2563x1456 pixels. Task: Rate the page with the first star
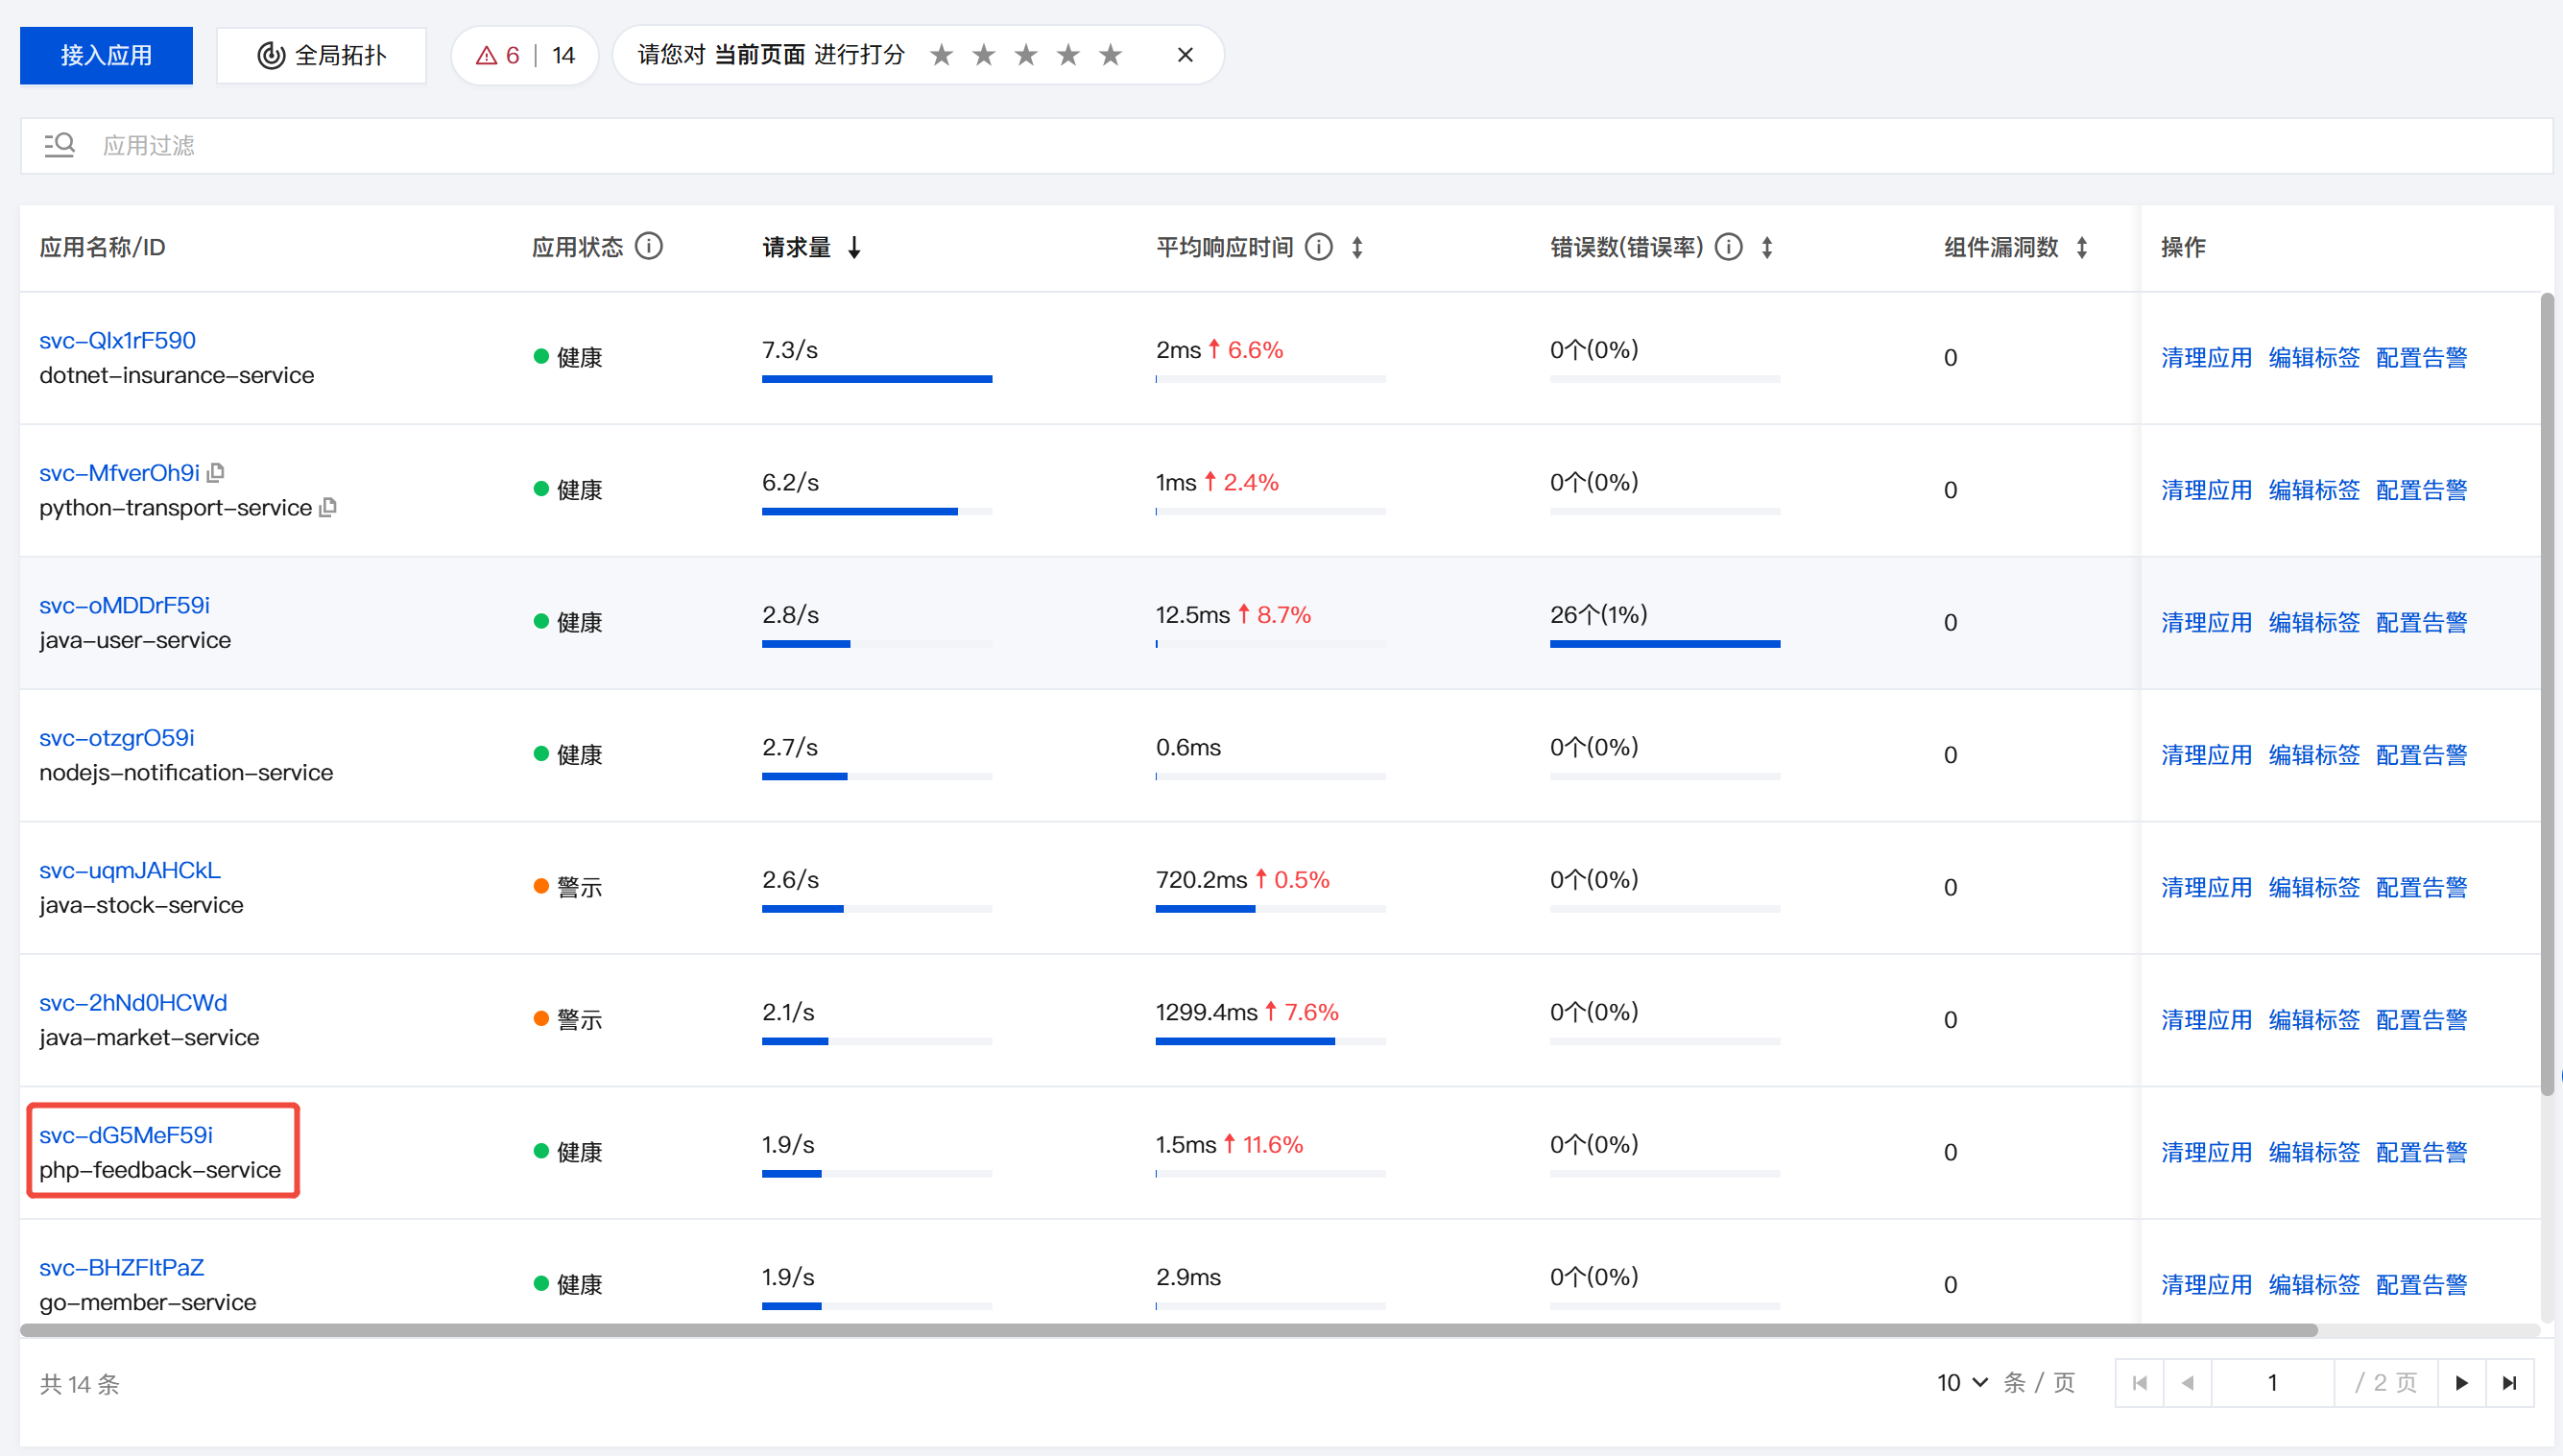[x=941, y=55]
